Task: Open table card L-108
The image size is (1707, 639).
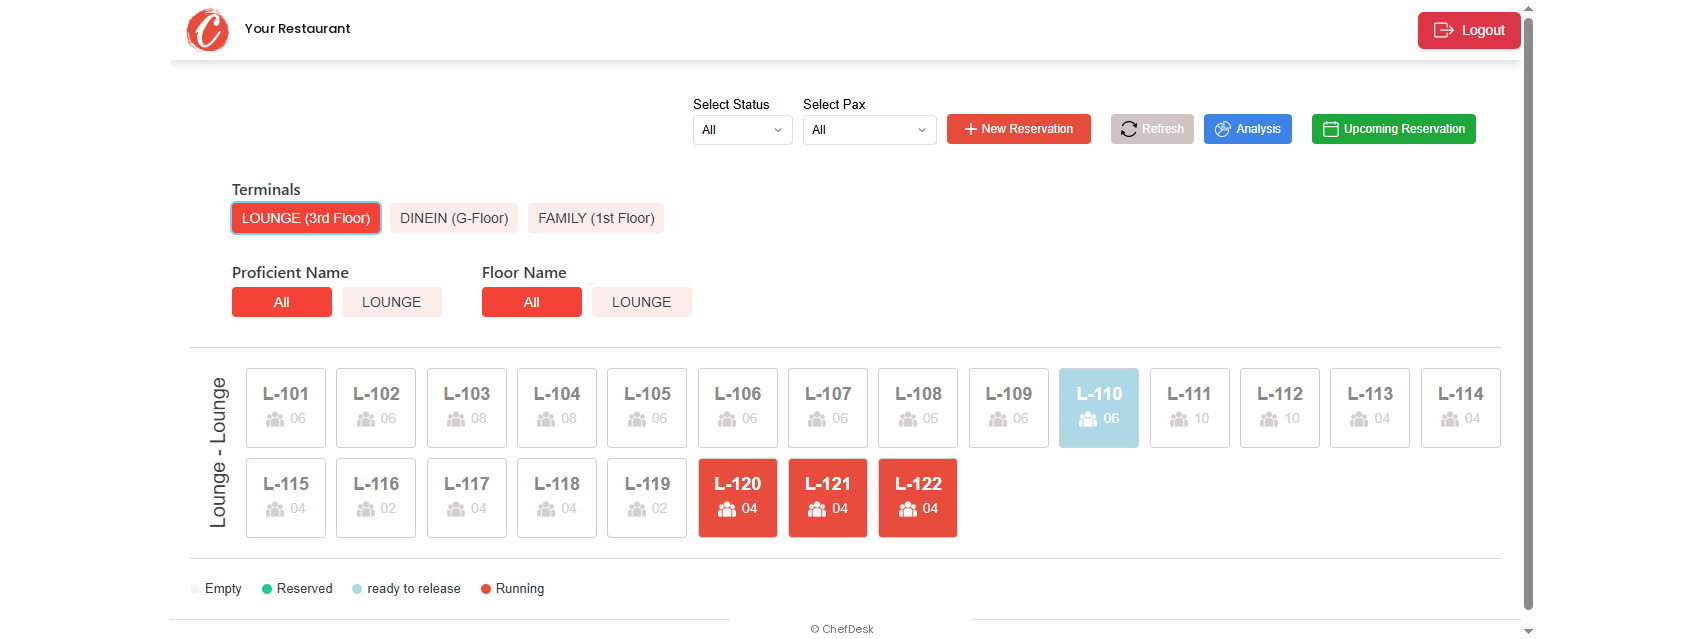Action: click(918, 408)
